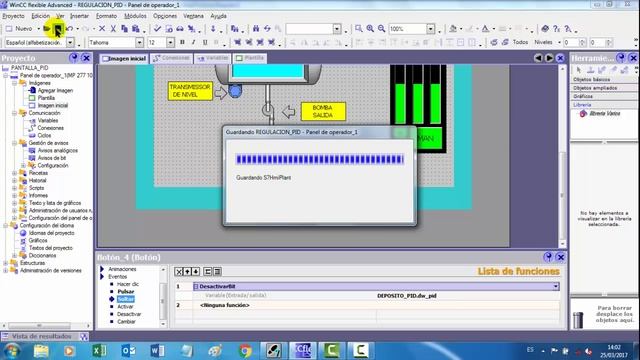The width and height of the screenshot is (640, 360).
Task: Click the zoom to selection icon
Action: (x=359, y=29)
